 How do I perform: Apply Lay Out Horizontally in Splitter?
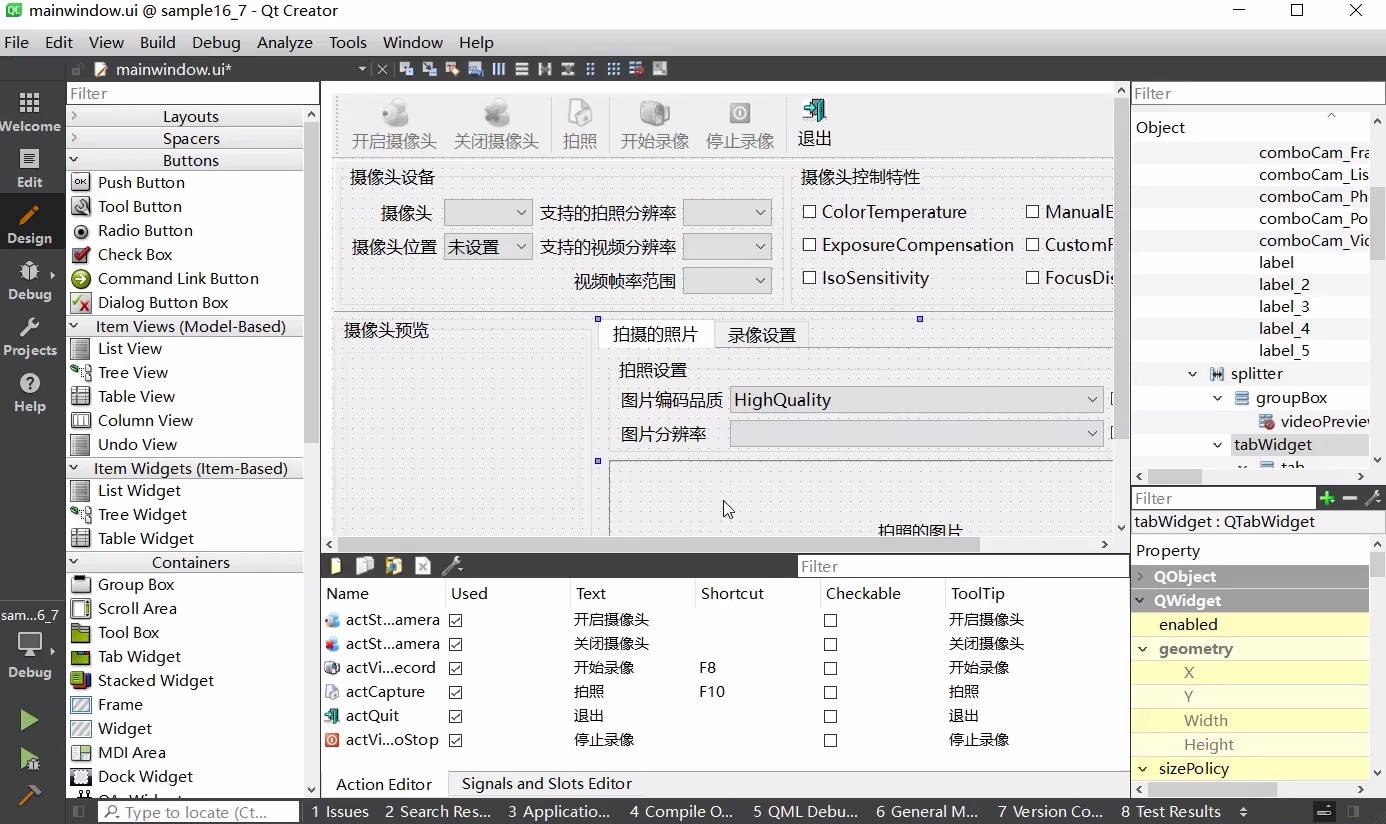pyautogui.click(x=544, y=69)
